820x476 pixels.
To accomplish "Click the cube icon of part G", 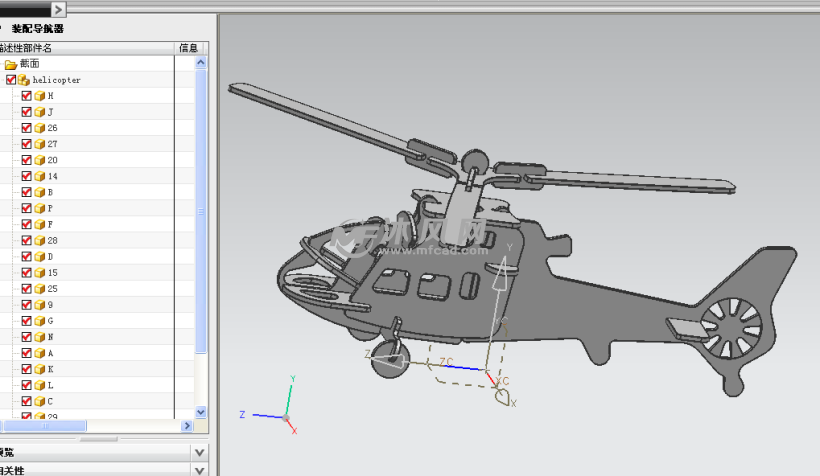I will click(x=40, y=321).
